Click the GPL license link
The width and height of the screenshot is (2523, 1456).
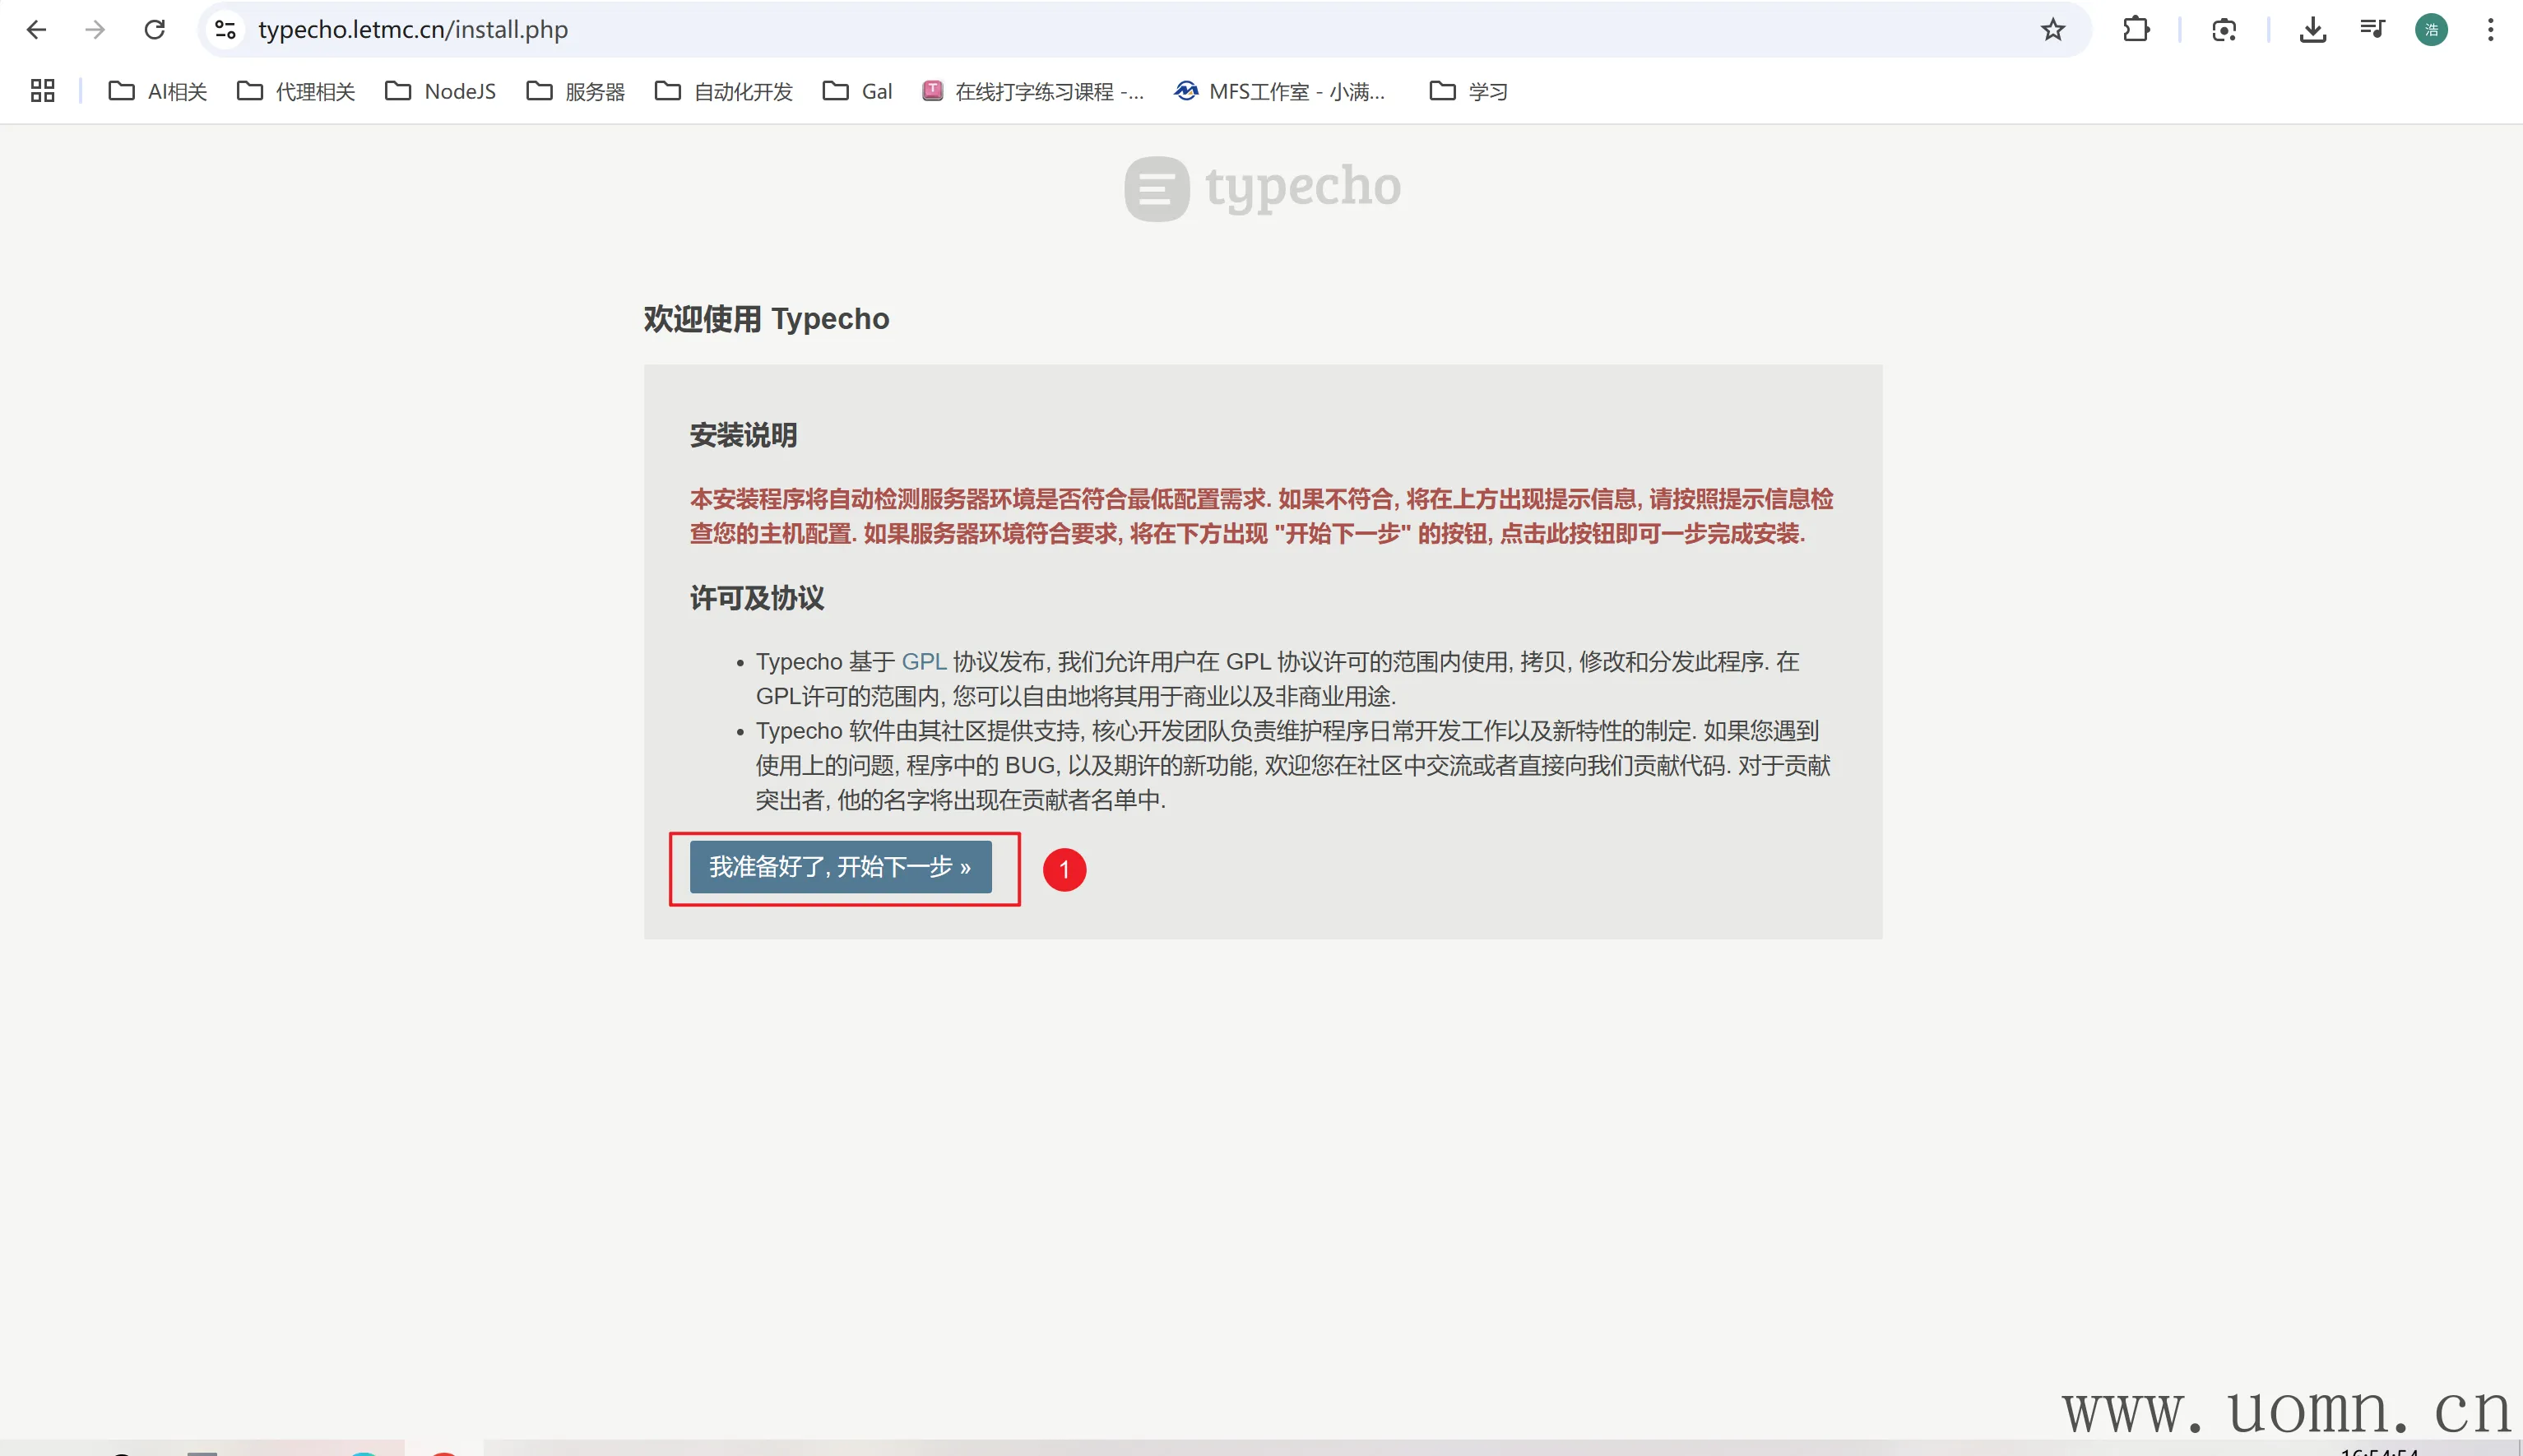click(x=923, y=661)
